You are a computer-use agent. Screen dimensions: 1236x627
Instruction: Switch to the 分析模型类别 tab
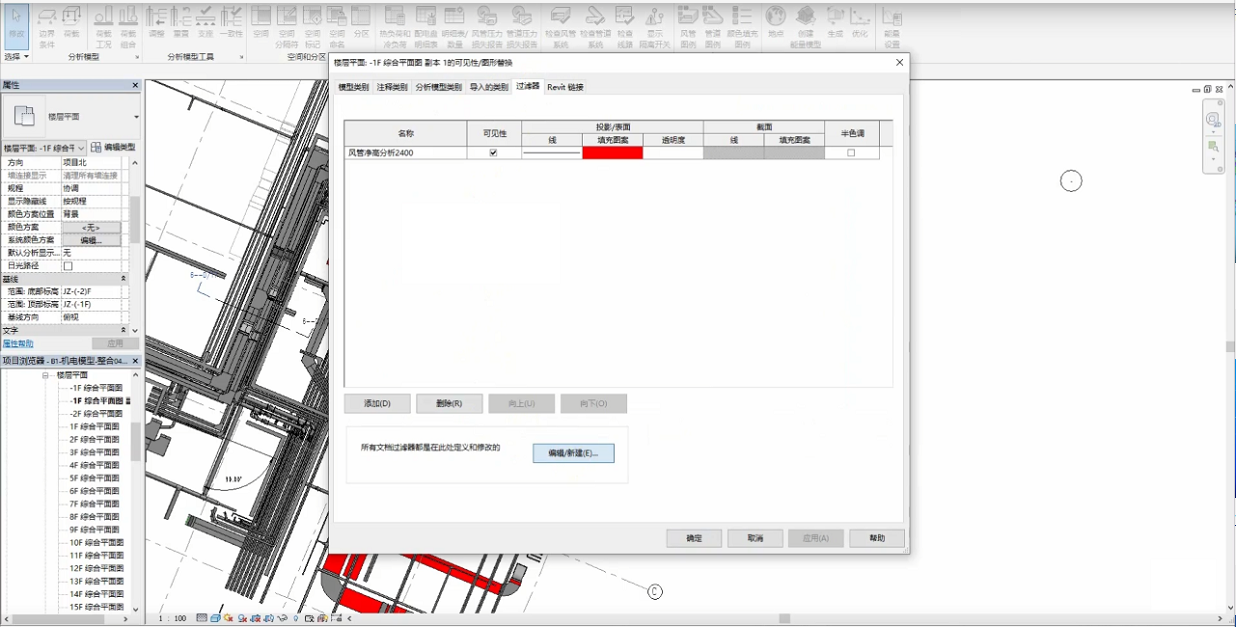[x=439, y=87]
